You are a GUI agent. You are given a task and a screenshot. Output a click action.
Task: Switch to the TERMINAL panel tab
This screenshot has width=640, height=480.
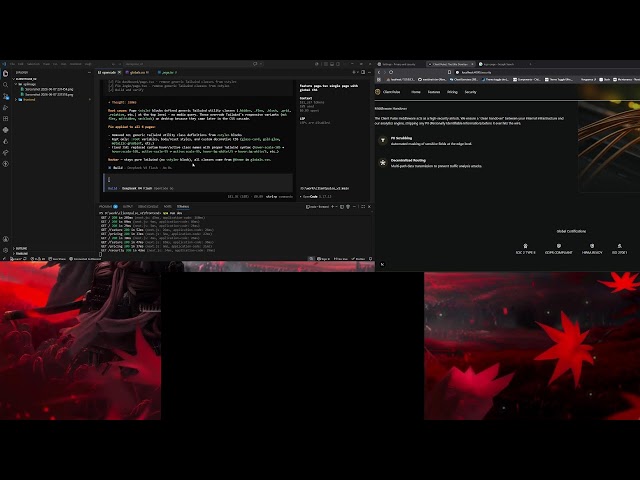click(x=183, y=207)
